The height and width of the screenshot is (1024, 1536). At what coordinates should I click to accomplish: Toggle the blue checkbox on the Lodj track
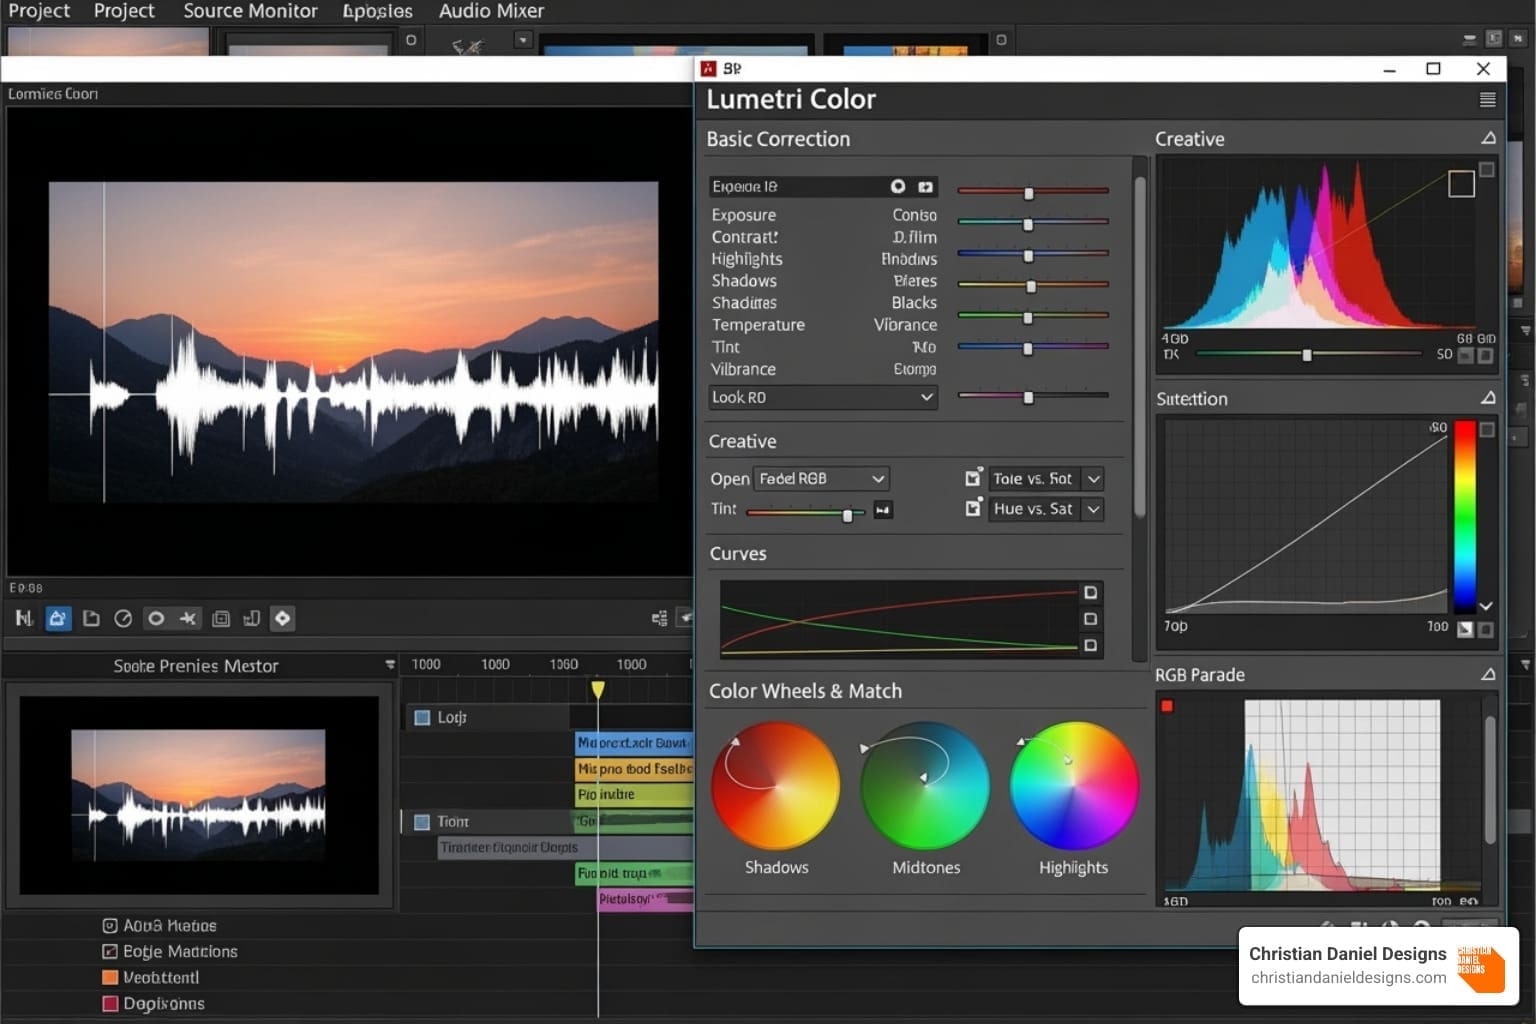[x=422, y=717]
